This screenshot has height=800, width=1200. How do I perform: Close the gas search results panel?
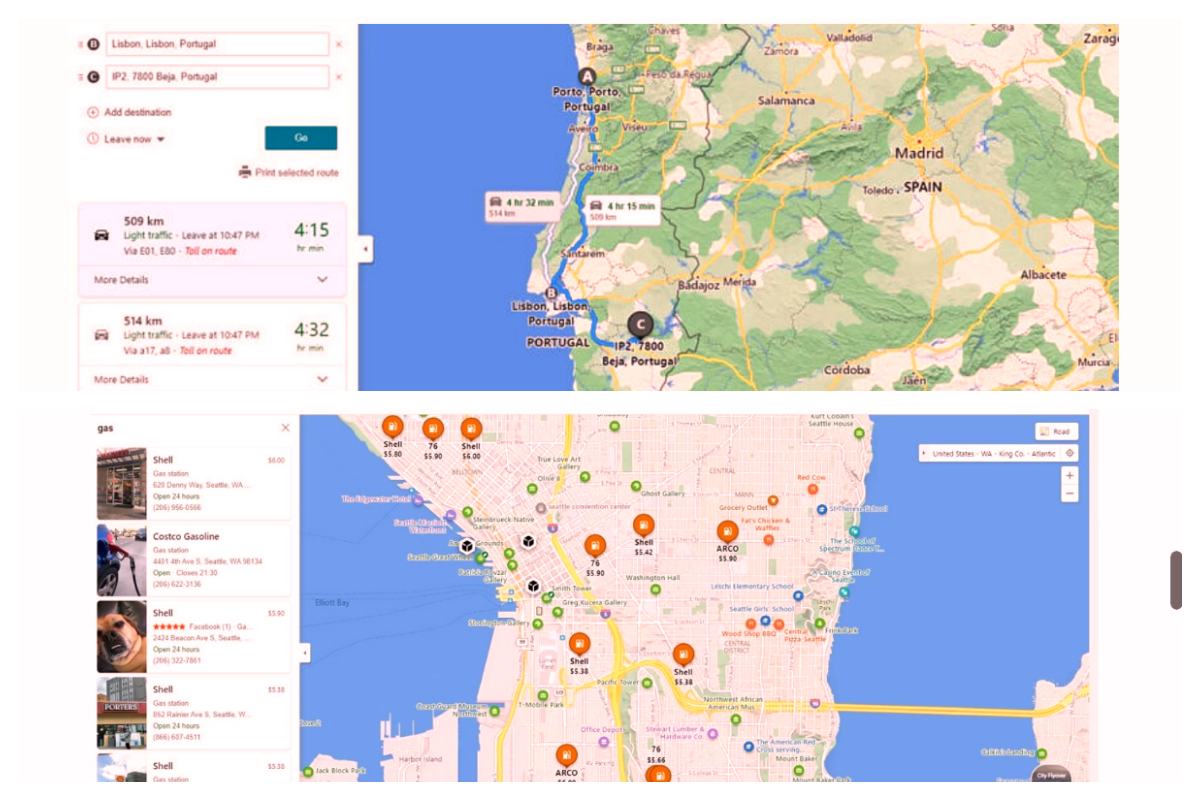pos(285,428)
